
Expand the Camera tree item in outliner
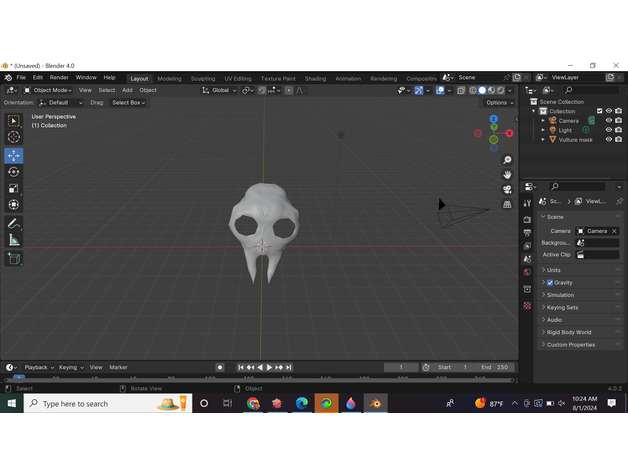(543, 121)
